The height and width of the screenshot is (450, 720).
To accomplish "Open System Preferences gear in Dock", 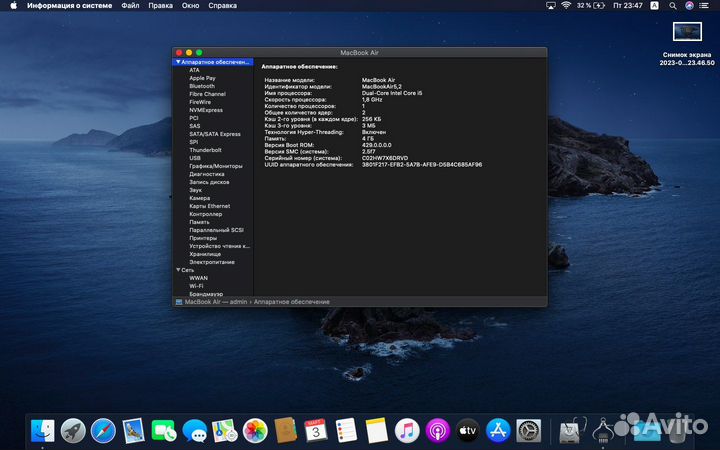I will click(529, 431).
